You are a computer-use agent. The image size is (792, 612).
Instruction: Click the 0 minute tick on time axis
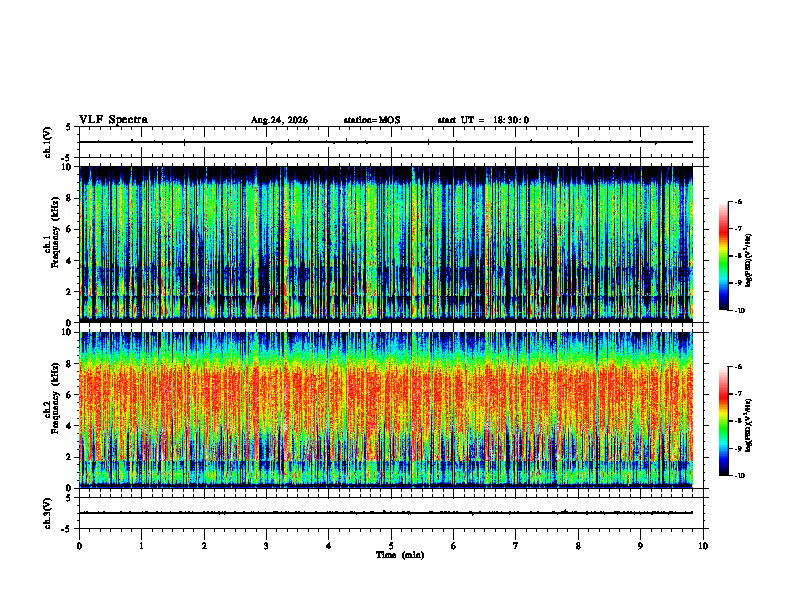79,546
